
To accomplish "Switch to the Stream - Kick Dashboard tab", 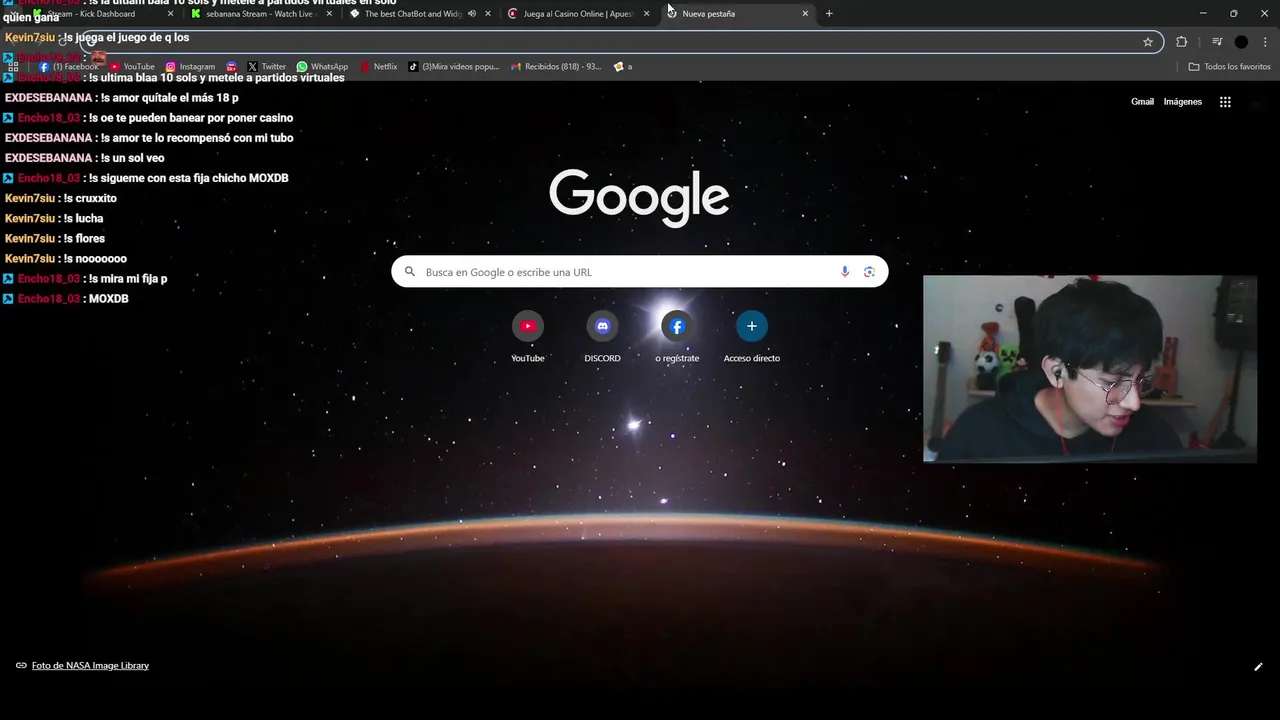I will (90, 14).
